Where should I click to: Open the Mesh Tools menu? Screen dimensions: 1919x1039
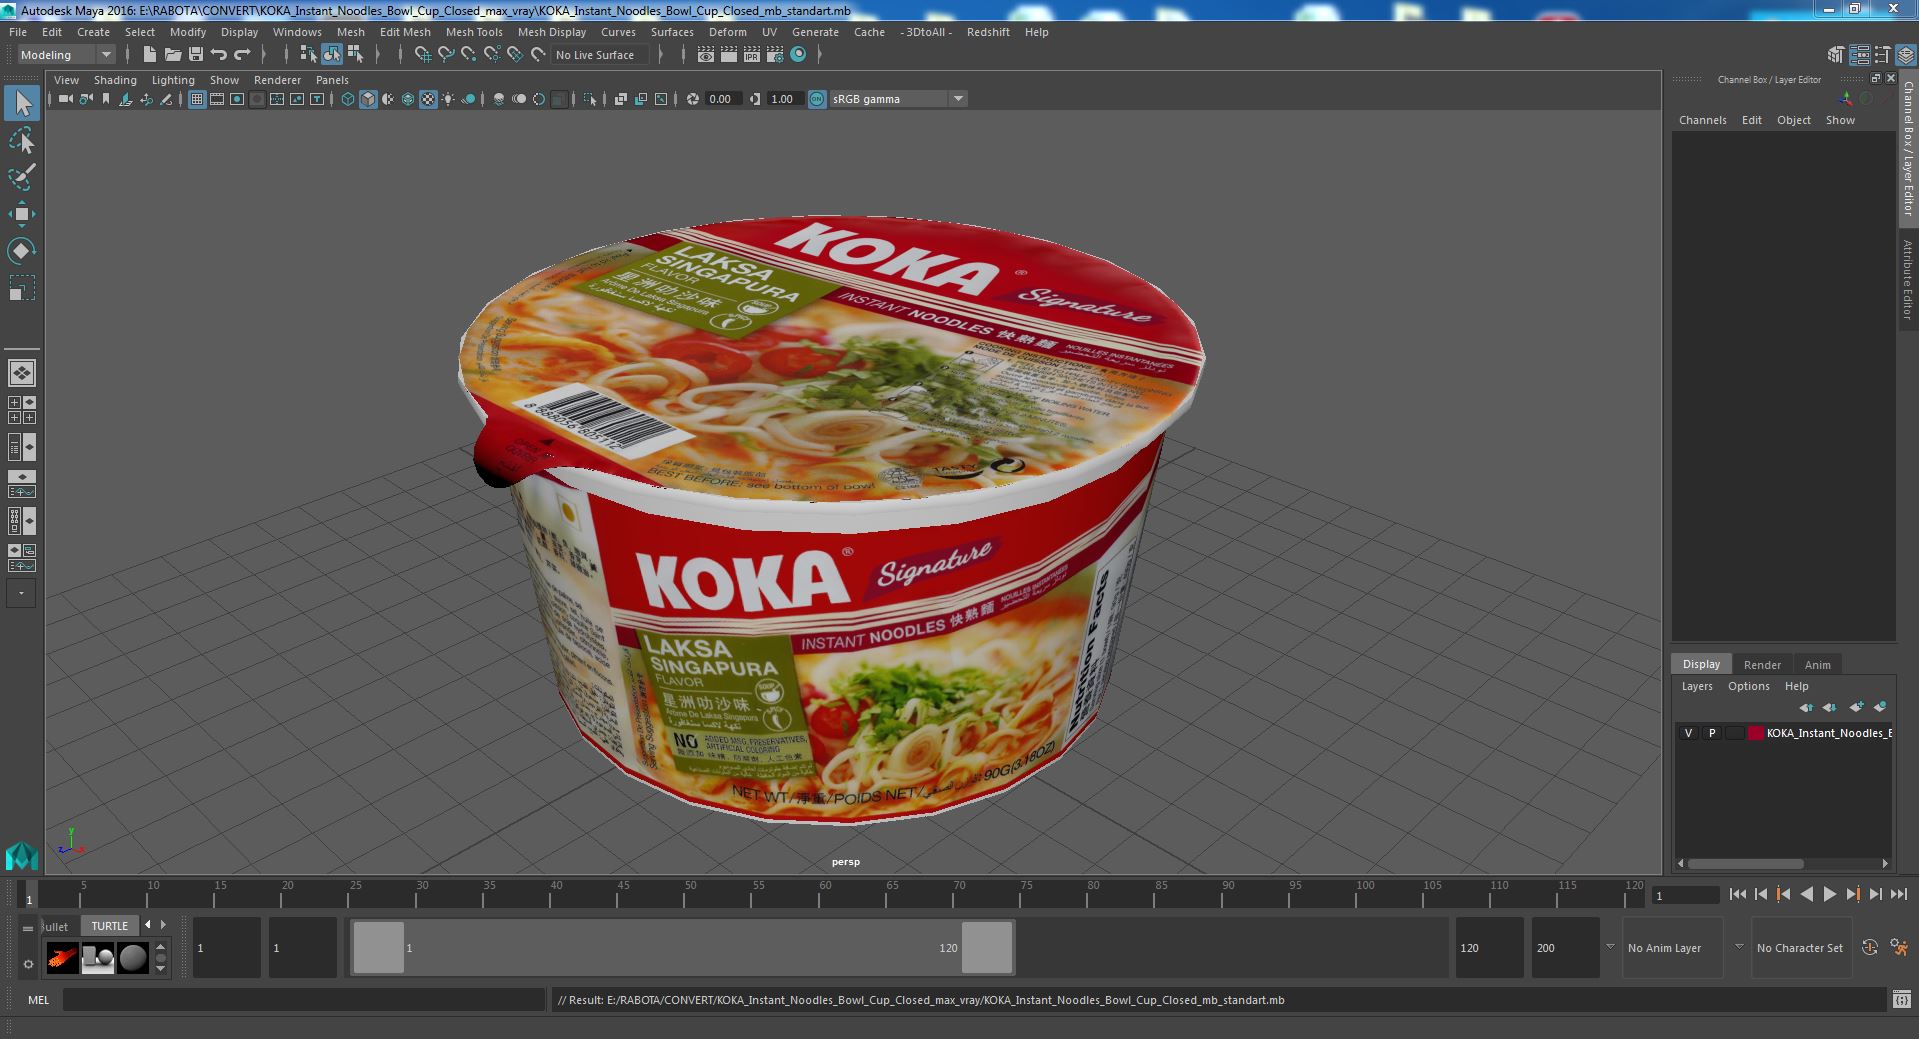point(474,32)
